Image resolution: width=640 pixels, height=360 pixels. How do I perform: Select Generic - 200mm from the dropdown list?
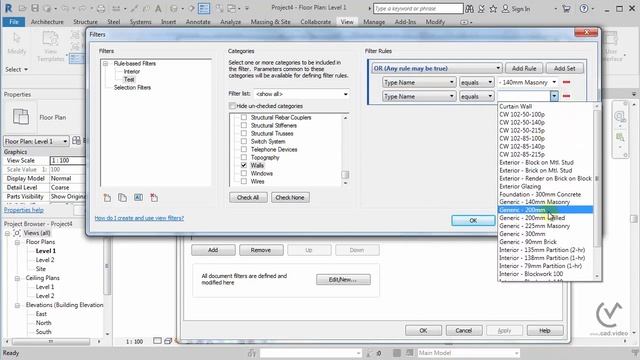(545, 210)
